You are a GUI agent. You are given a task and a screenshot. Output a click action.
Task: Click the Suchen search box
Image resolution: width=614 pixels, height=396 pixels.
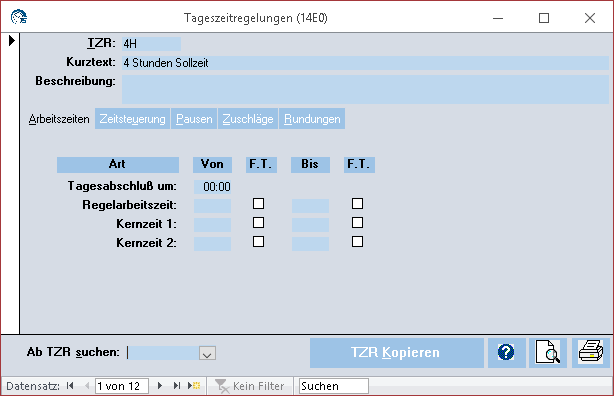click(x=334, y=386)
